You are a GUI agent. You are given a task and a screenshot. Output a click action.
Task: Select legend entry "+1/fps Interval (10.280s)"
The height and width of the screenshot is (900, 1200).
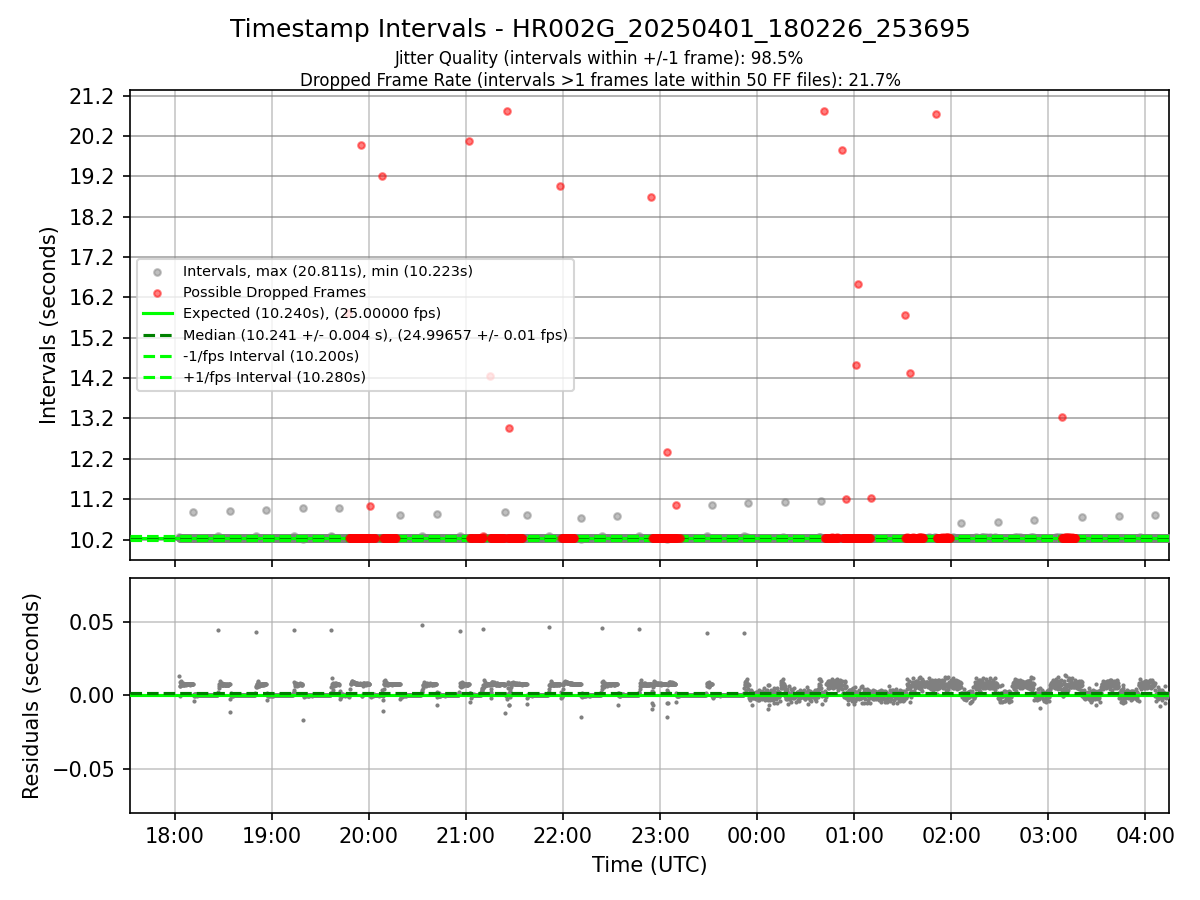pos(274,377)
